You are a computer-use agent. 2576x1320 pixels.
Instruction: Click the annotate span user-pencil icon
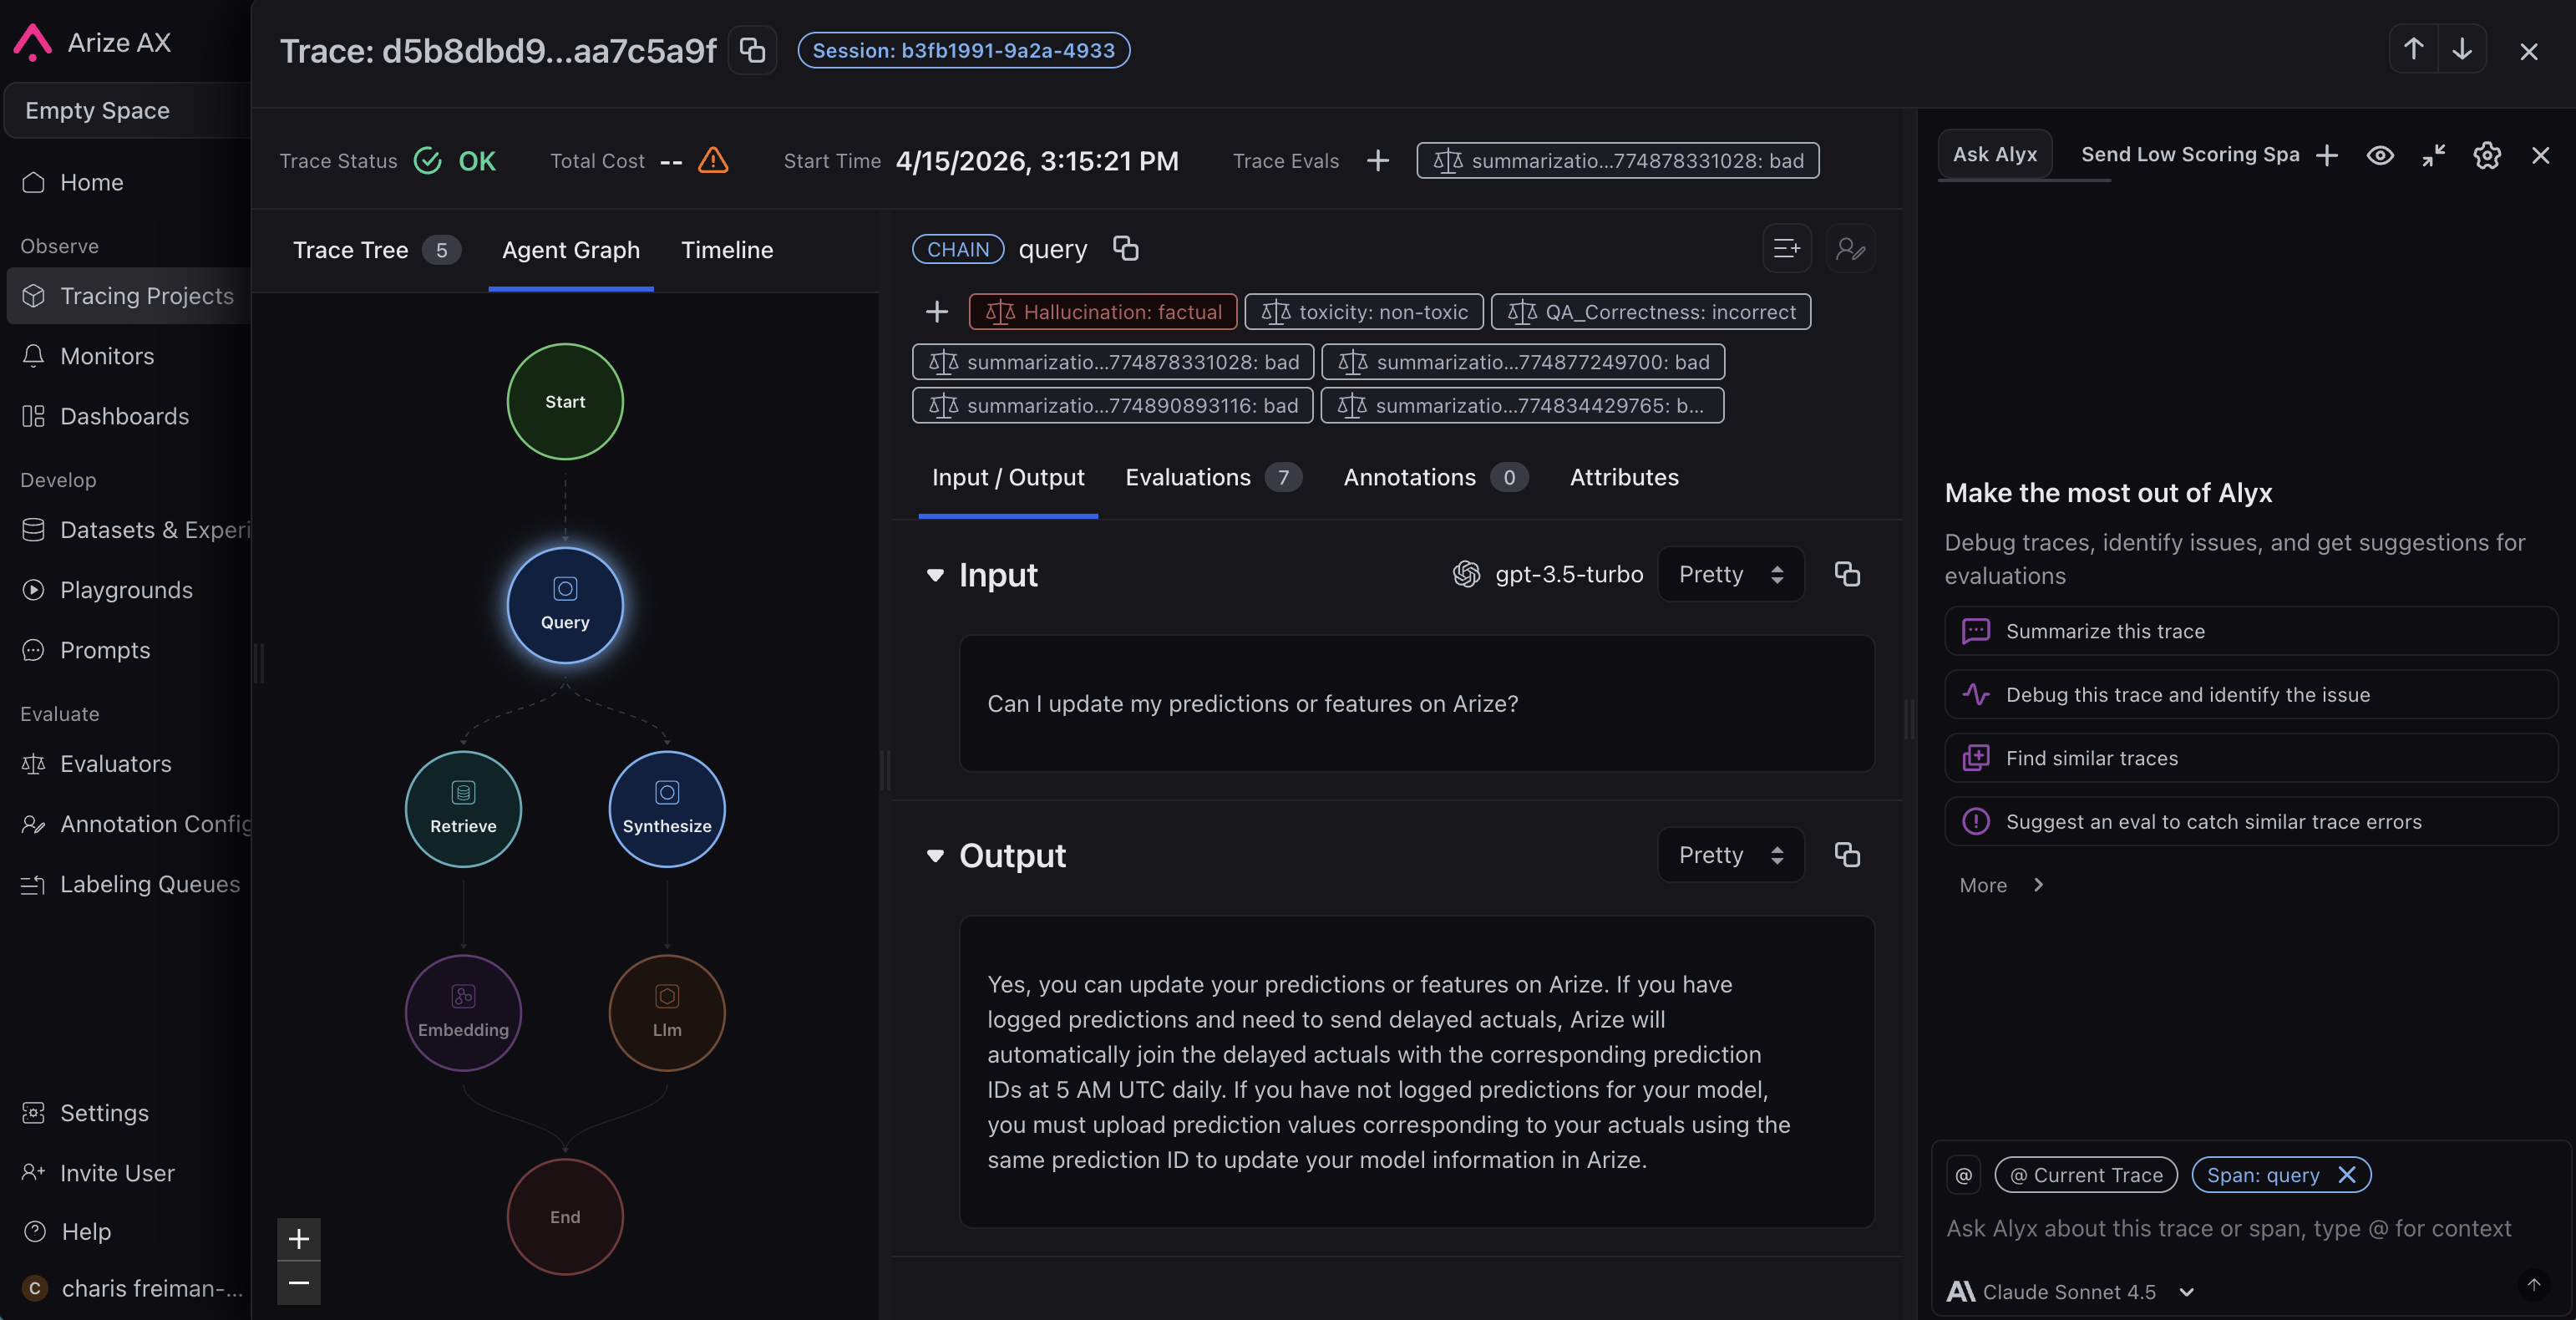(x=1850, y=248)
